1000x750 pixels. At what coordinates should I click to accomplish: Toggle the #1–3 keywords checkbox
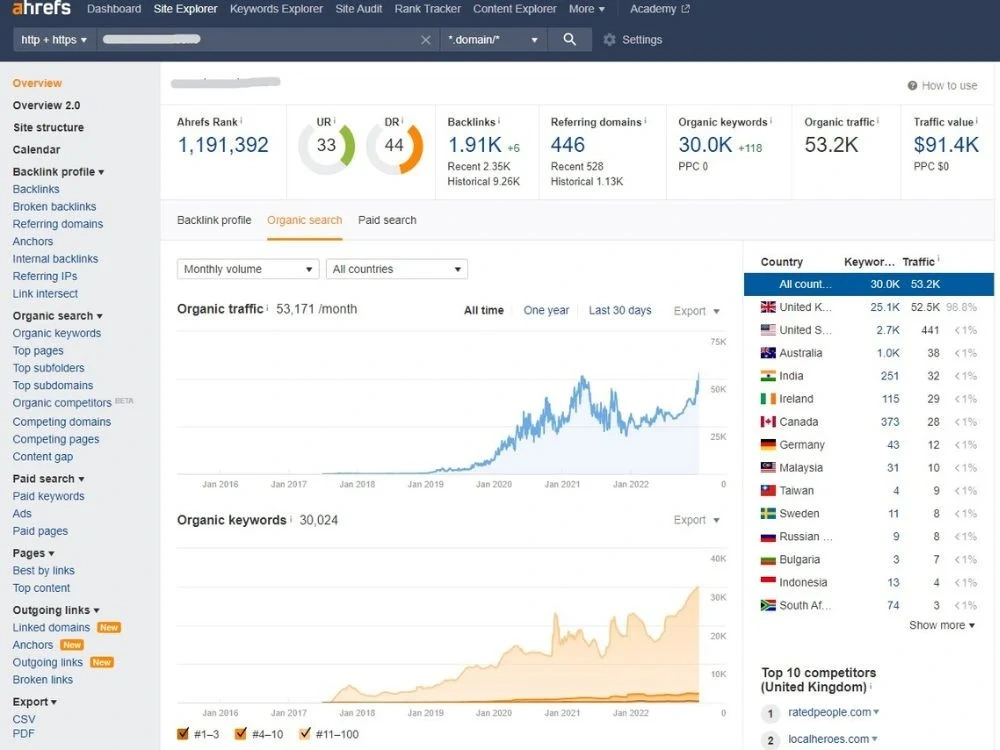183,733
